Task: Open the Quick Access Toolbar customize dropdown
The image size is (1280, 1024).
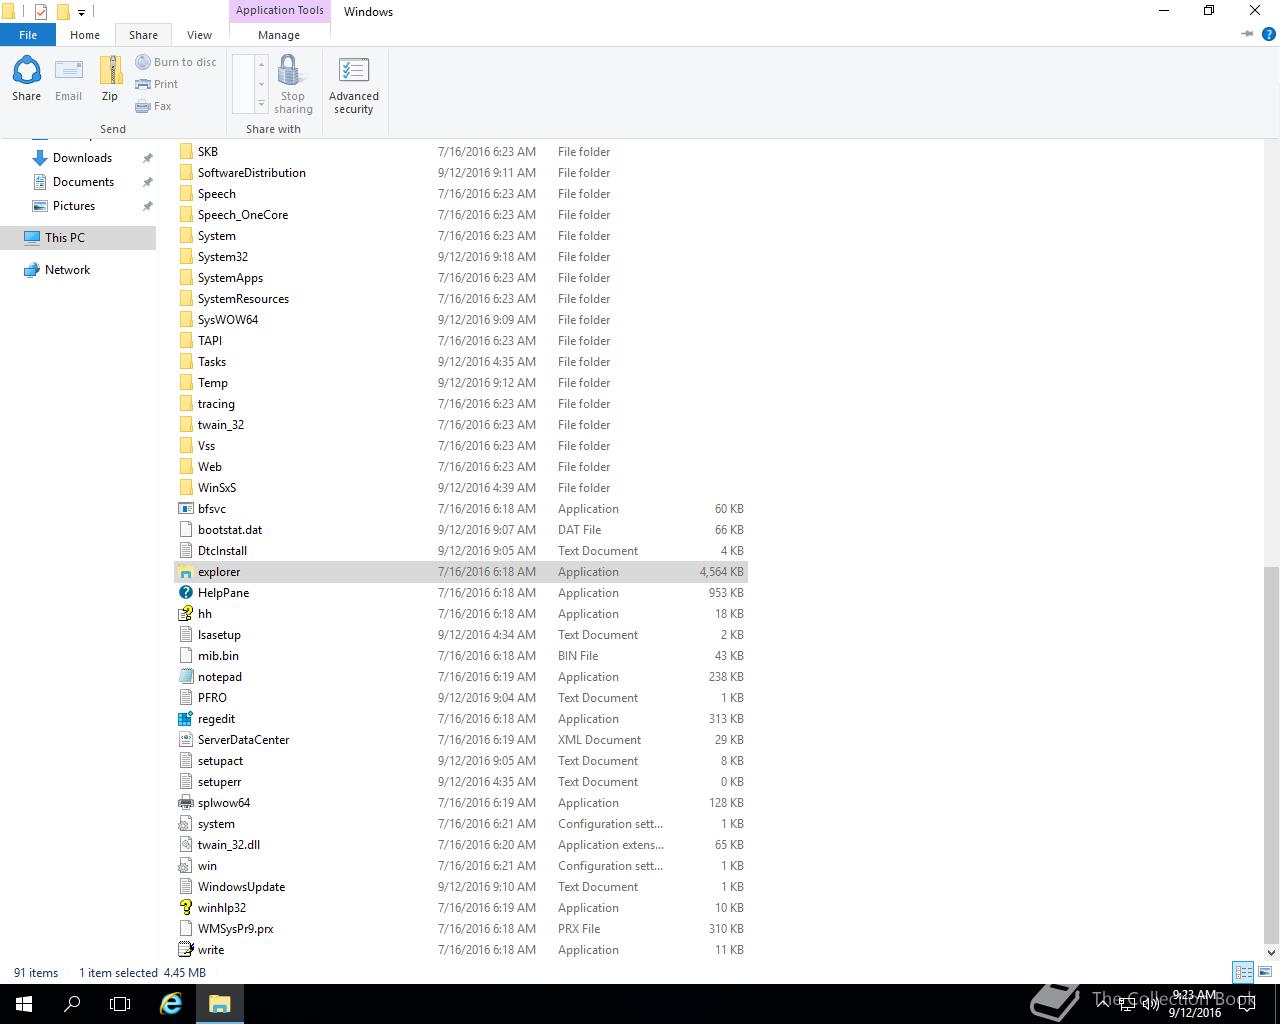Action: 82,12
